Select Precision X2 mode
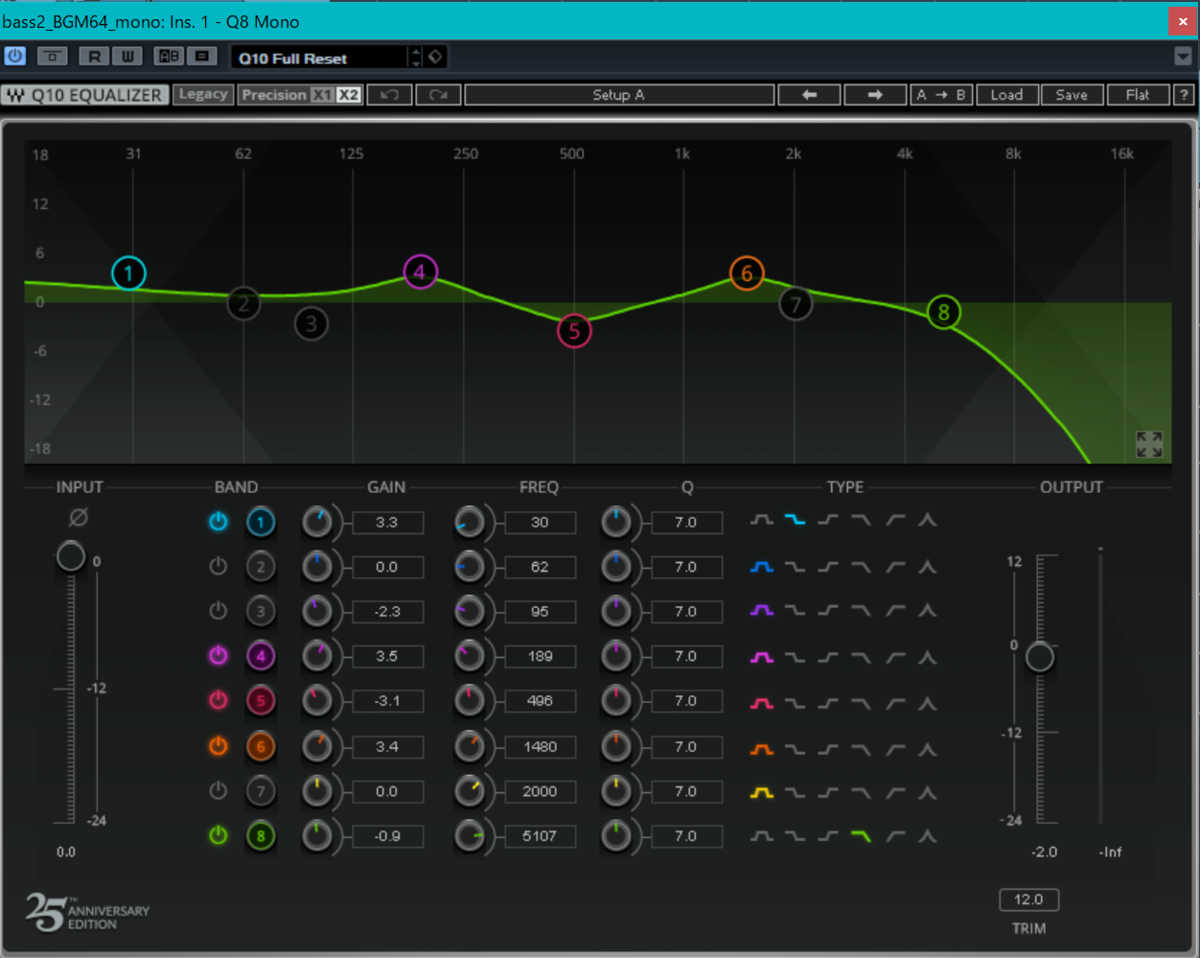This screenshot has width=1200, height=958. coord(348,95)
